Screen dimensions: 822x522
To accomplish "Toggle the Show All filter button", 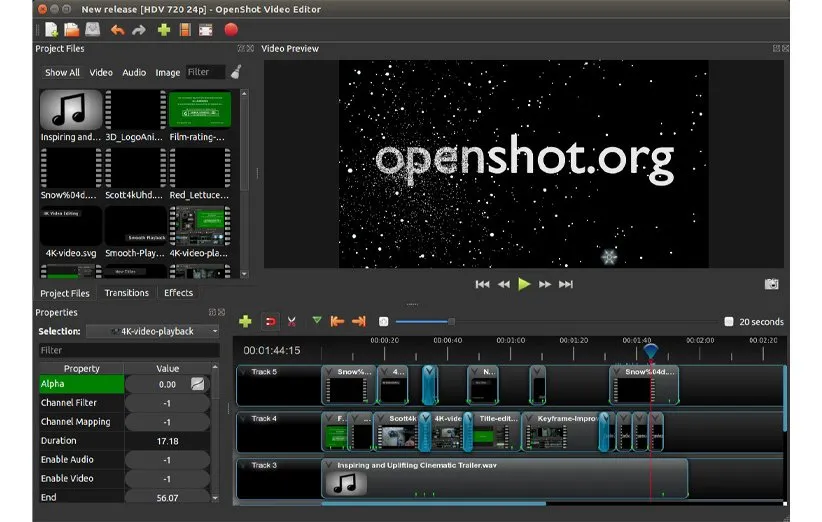I will tap(62, 72).
